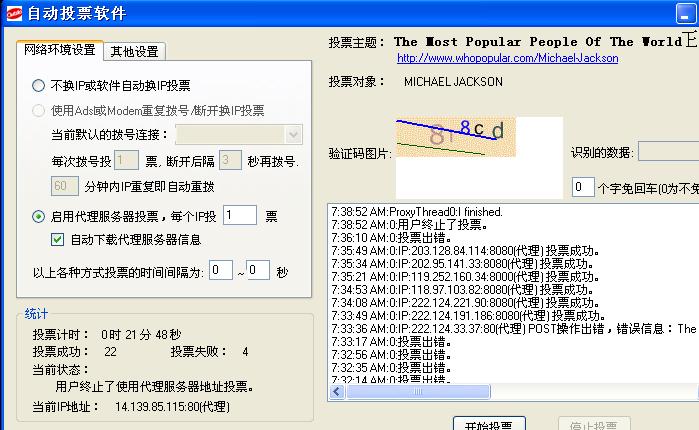This screenshot has width=699, height=430.
Task: Select the 网络环境设置 tab
Action: (60, 51)
